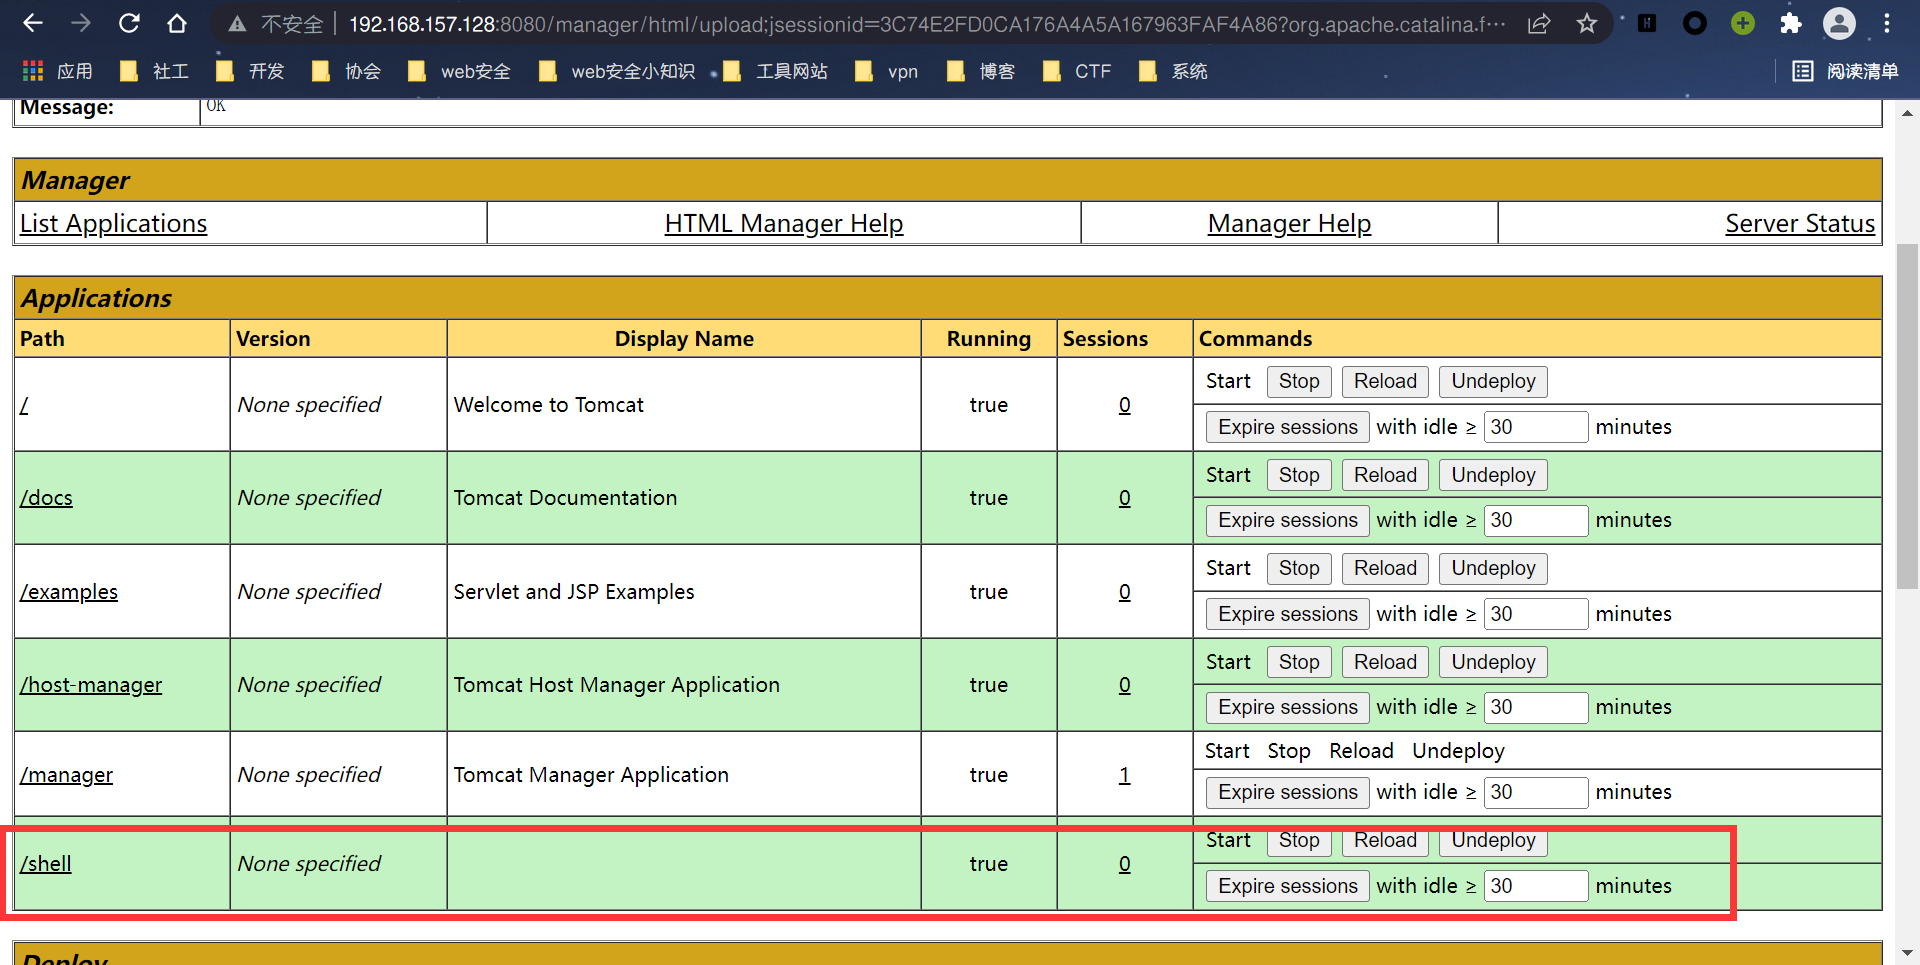This screenshot has width=1920, height=965.
Task: Click the dark square extension icon
Action: click(1647, 23)
